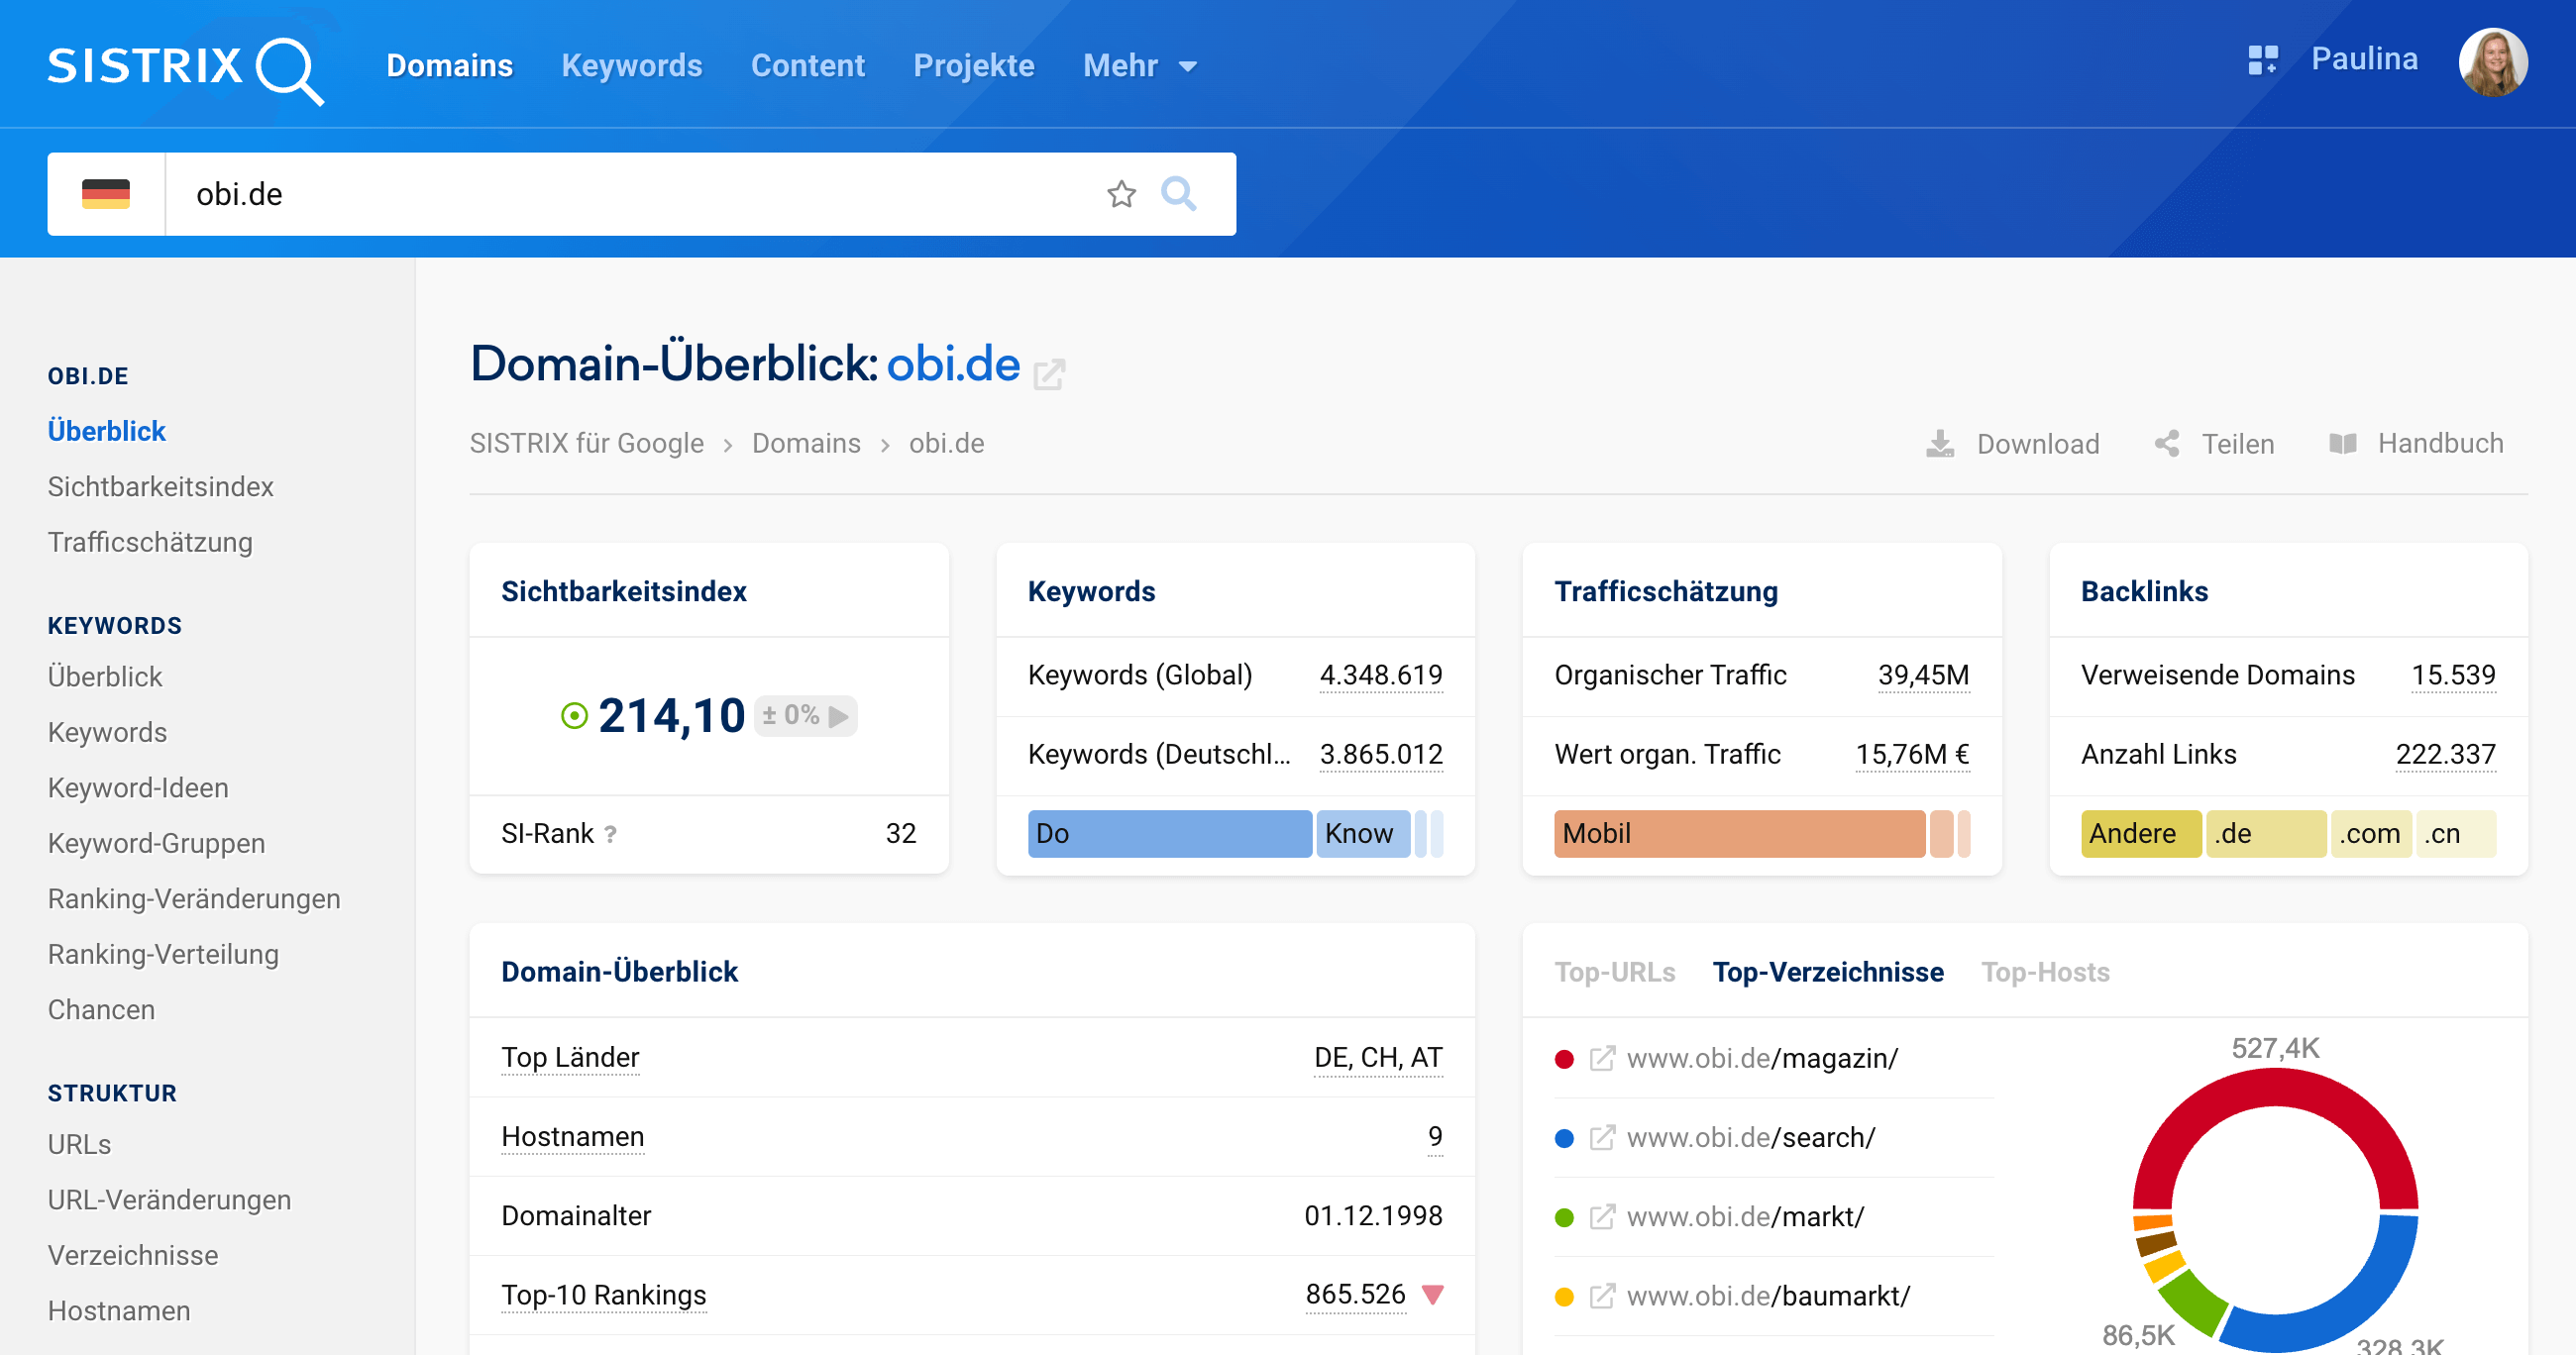Click the magnifier search icon

[x=1178, y=194]
